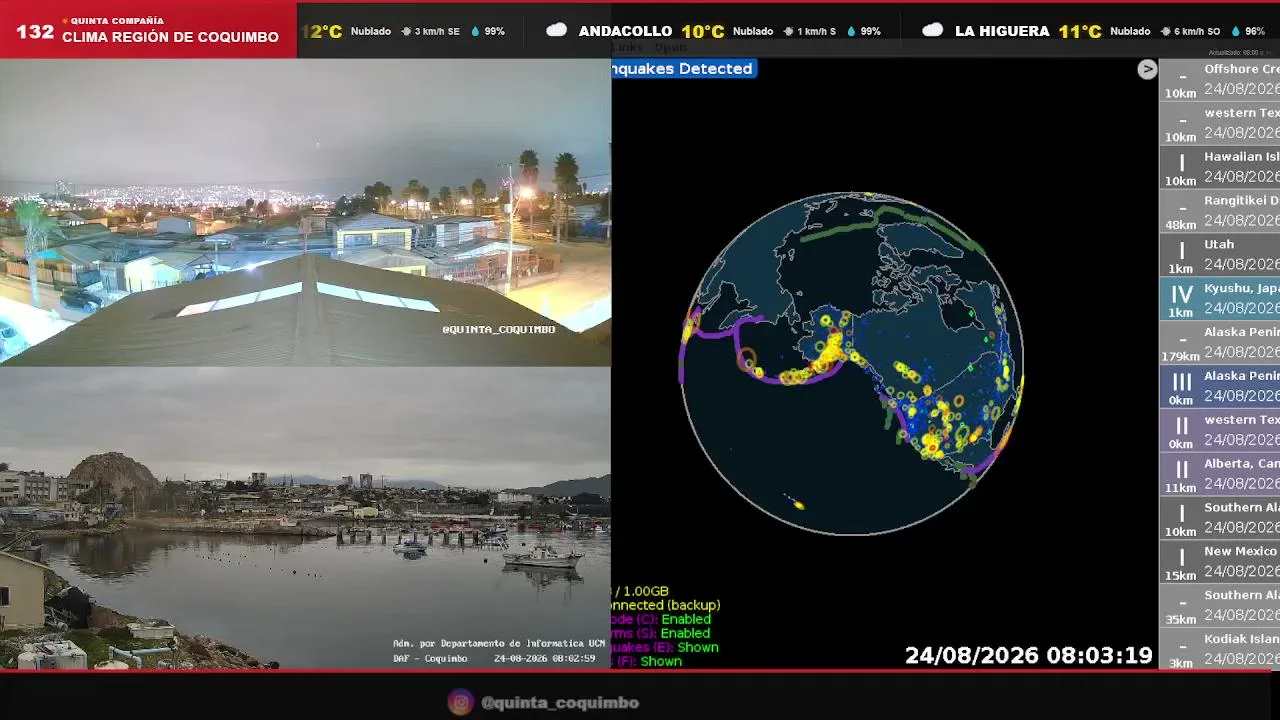Screen dimensions: 1280x720
Task: Click the humidity droplet icon beside 3 km/h SE
Action: pos(474,31)
